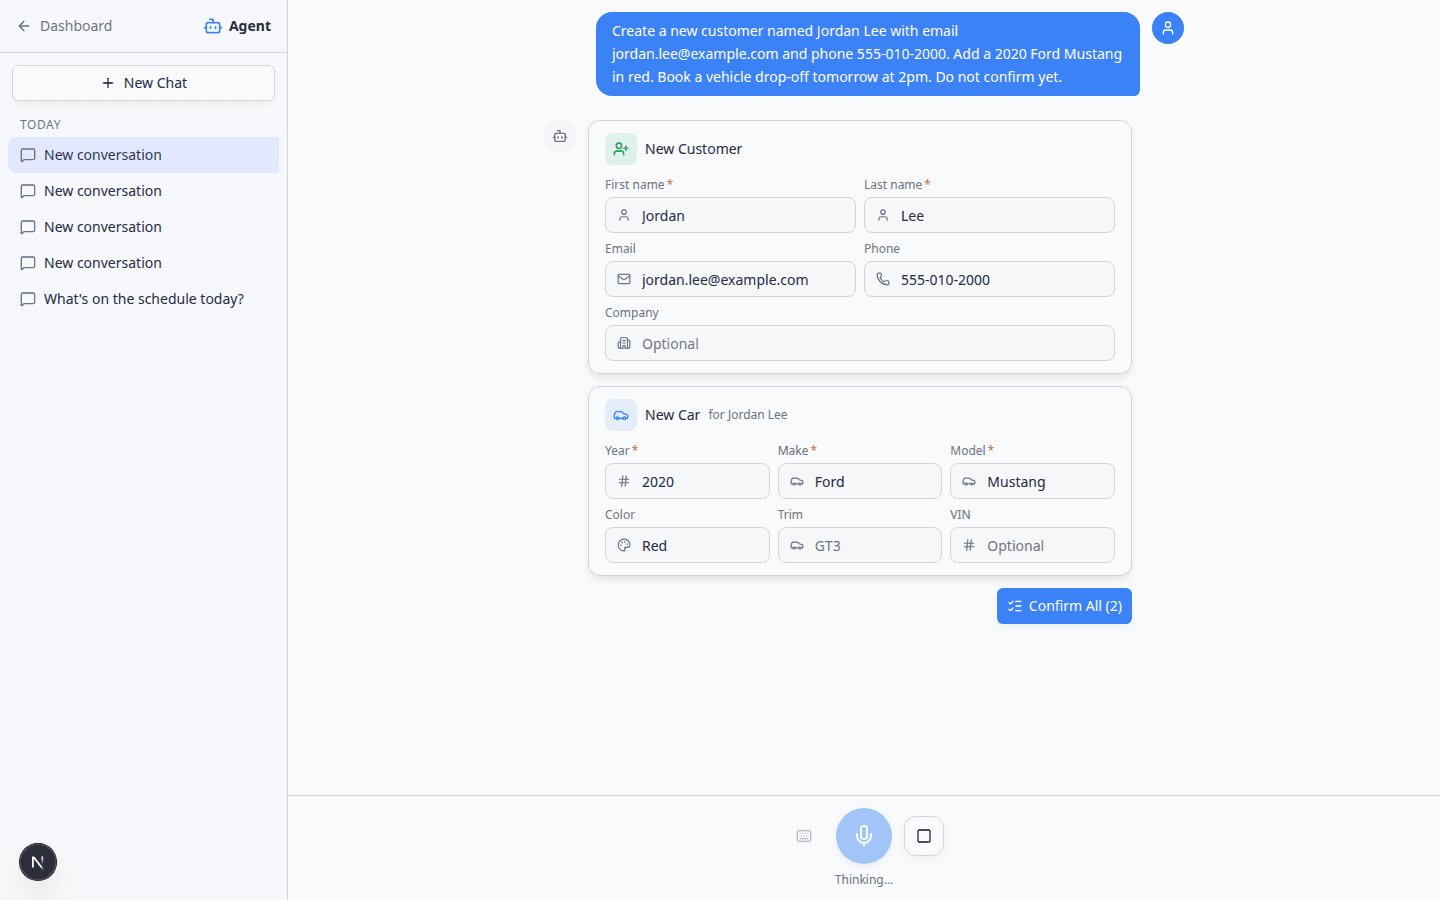Image resolution: width=1440 pixels, height=900 pixels.
Task: Open the fourth New conversation entry
Action: (x=143, y=263)
